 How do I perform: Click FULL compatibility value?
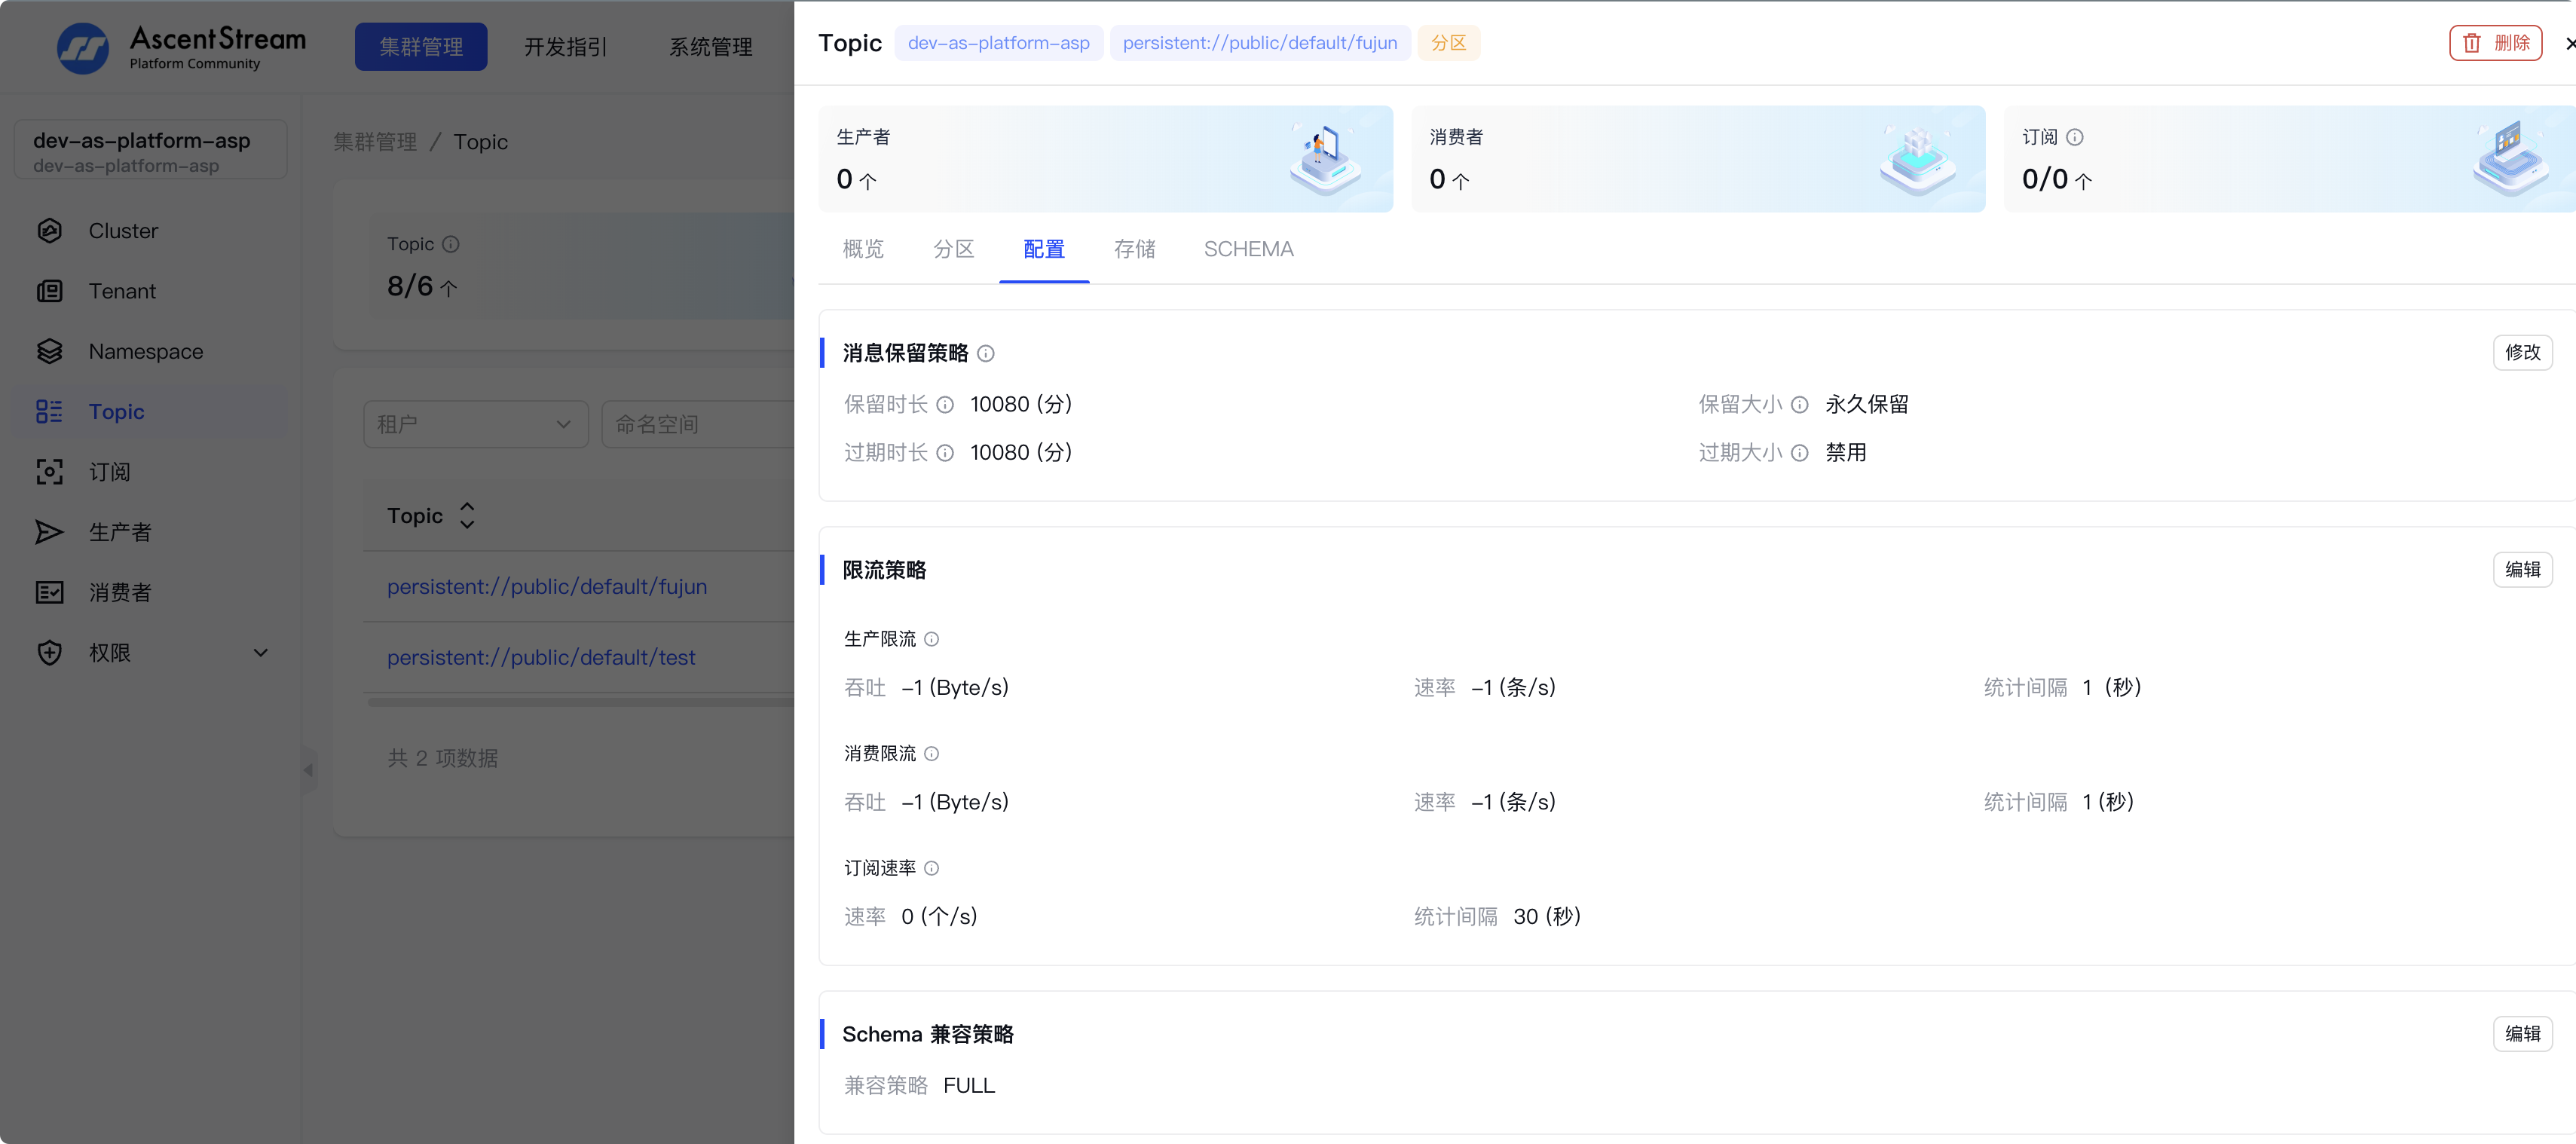coord(969,1086)
